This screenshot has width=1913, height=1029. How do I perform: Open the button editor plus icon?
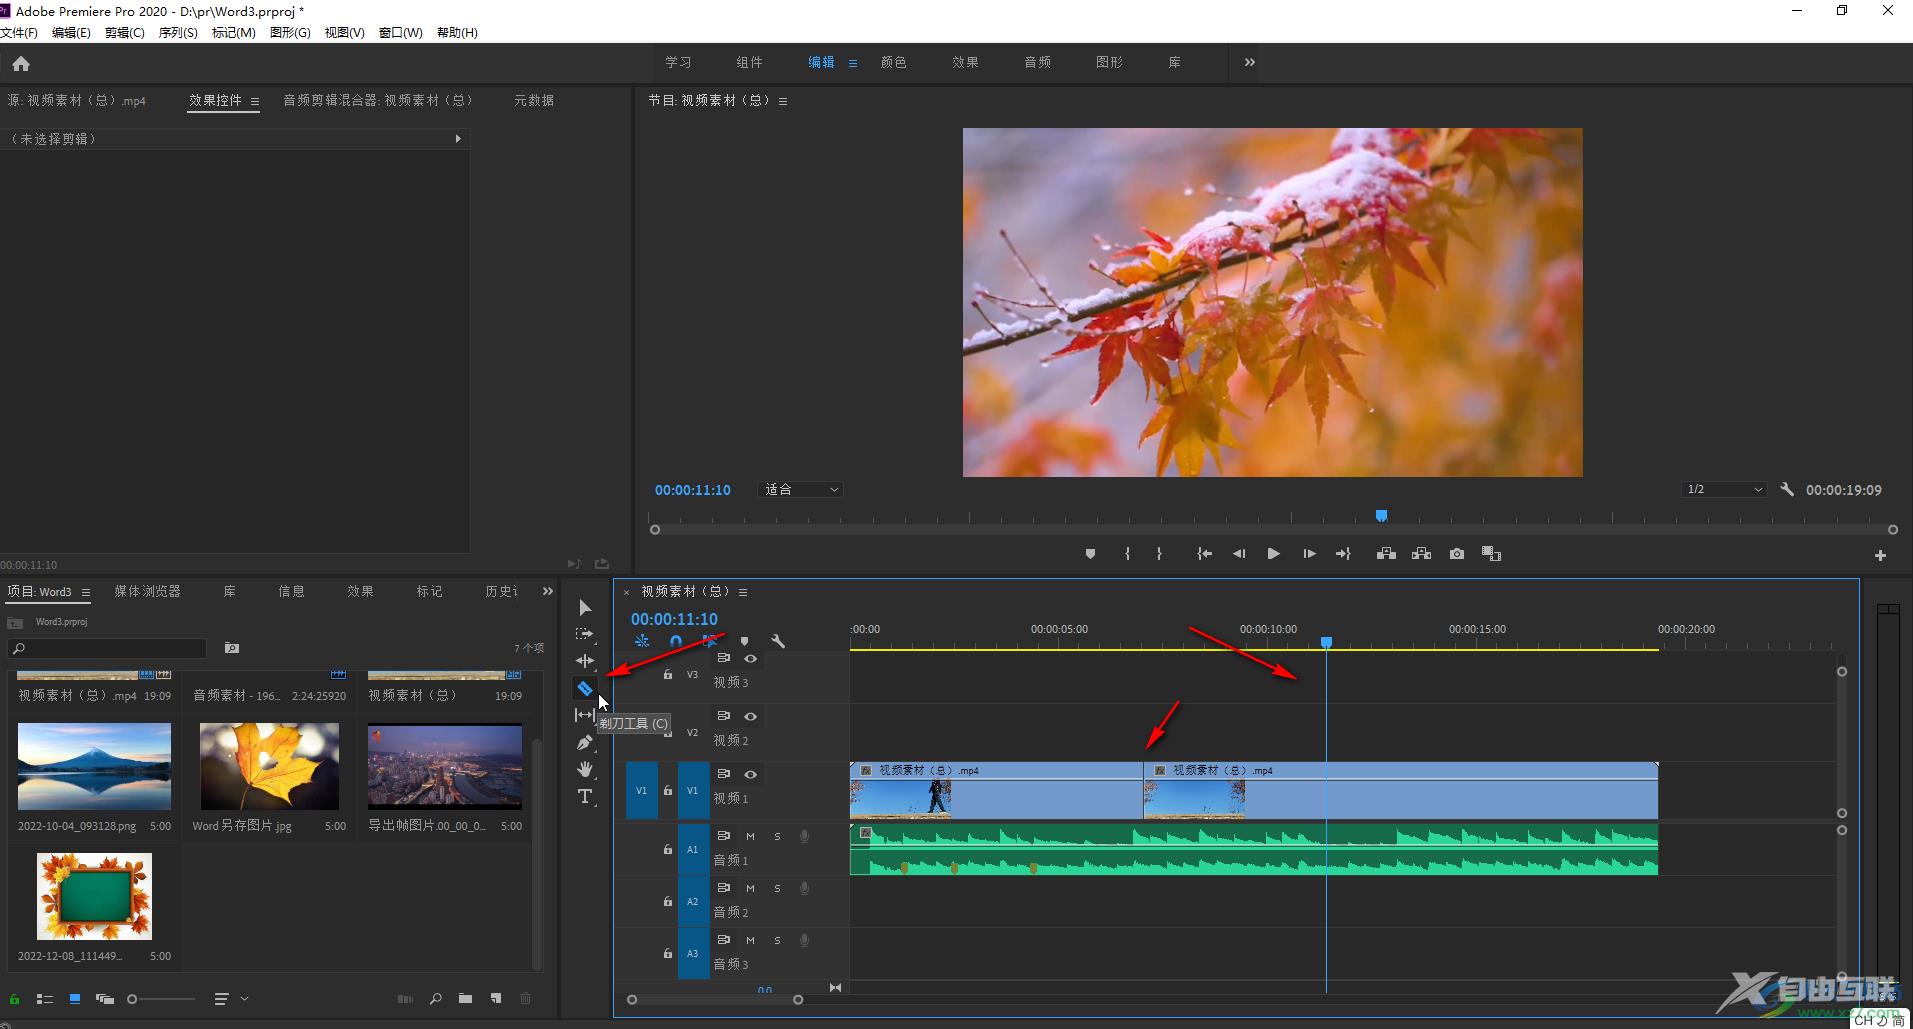(1880, 555)
